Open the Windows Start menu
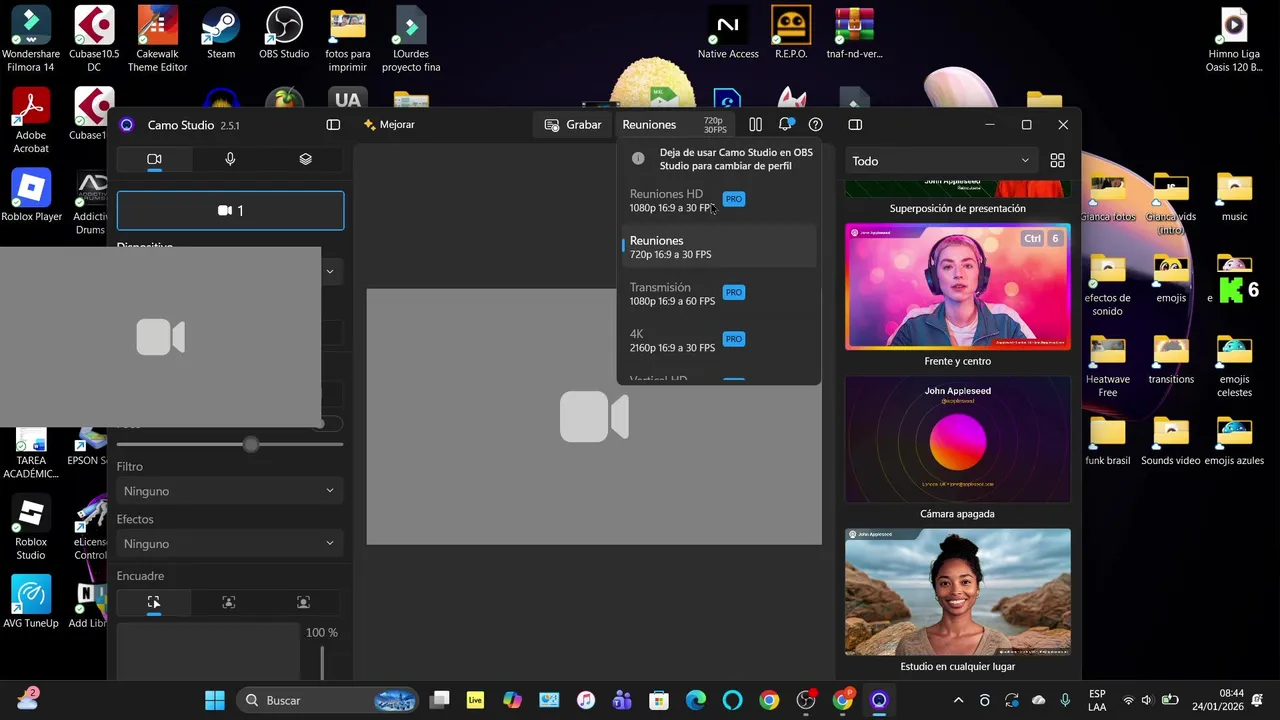1280x720 pixels. click(215, 700)
